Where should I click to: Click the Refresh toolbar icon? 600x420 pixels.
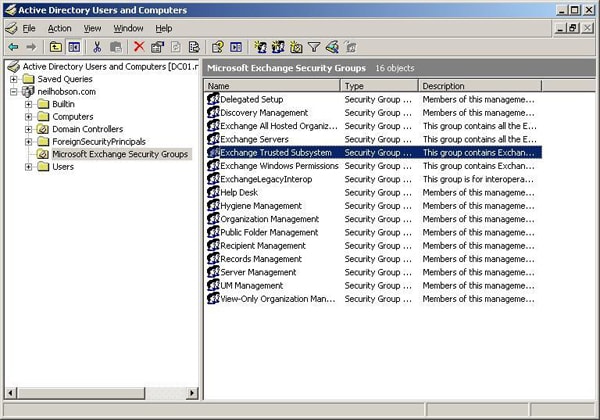coord(176,47)
